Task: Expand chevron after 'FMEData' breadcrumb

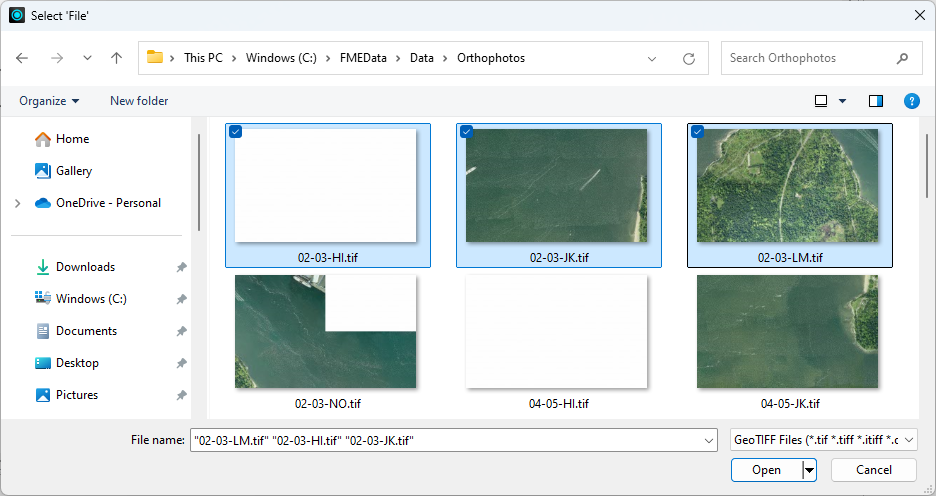Action: pyautogui.click(x=398, y=58)
